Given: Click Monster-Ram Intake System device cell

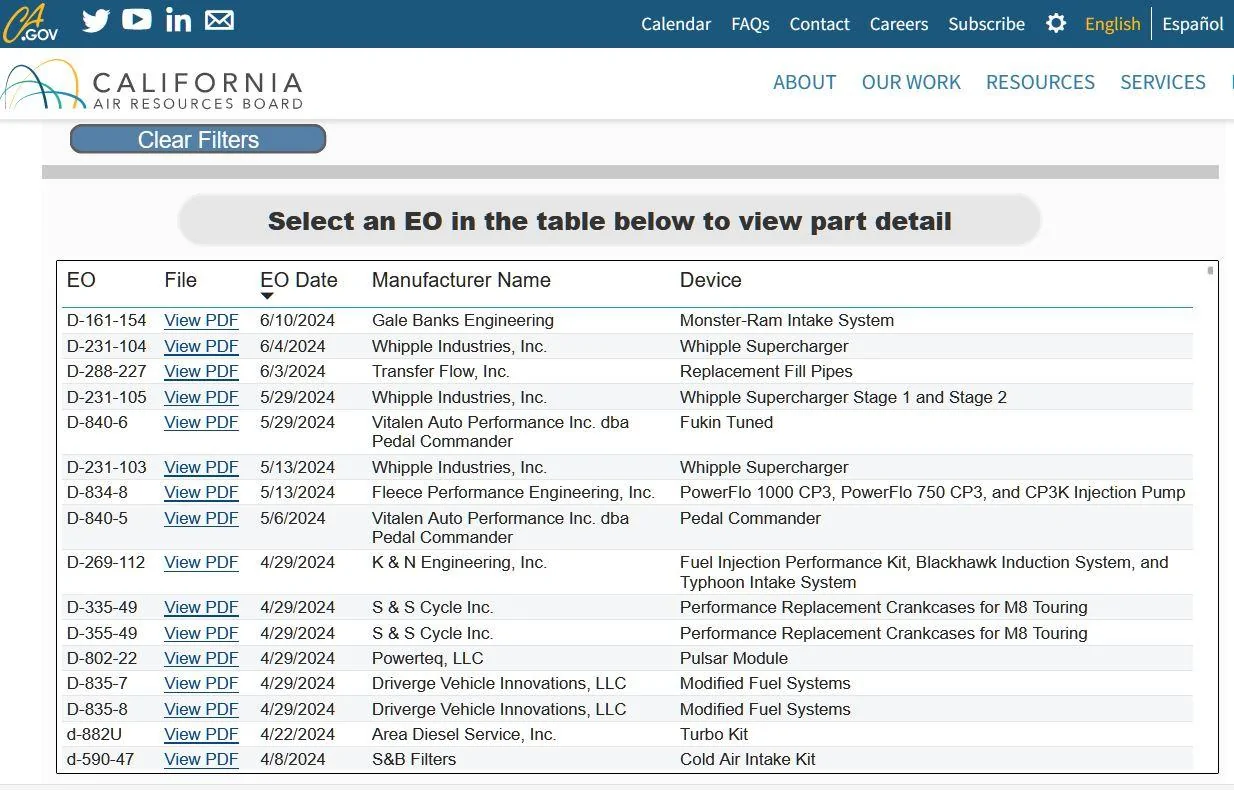Looking at the screenshot, I should pyautogui.click(x=787, y=321).
